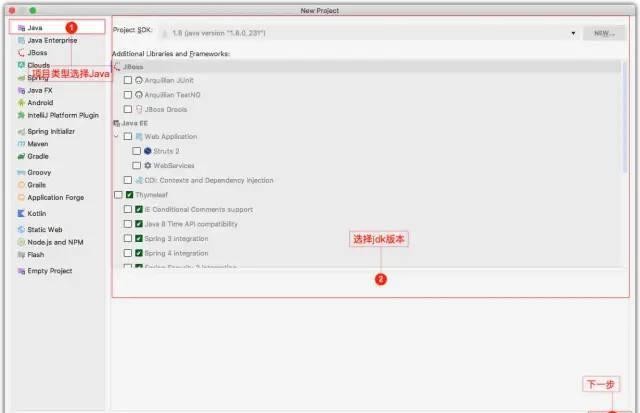The image size is (640, 413).
Task: Click the 'Android' label in sidebar
Action: pyautogui.click(x=40, y=102)
